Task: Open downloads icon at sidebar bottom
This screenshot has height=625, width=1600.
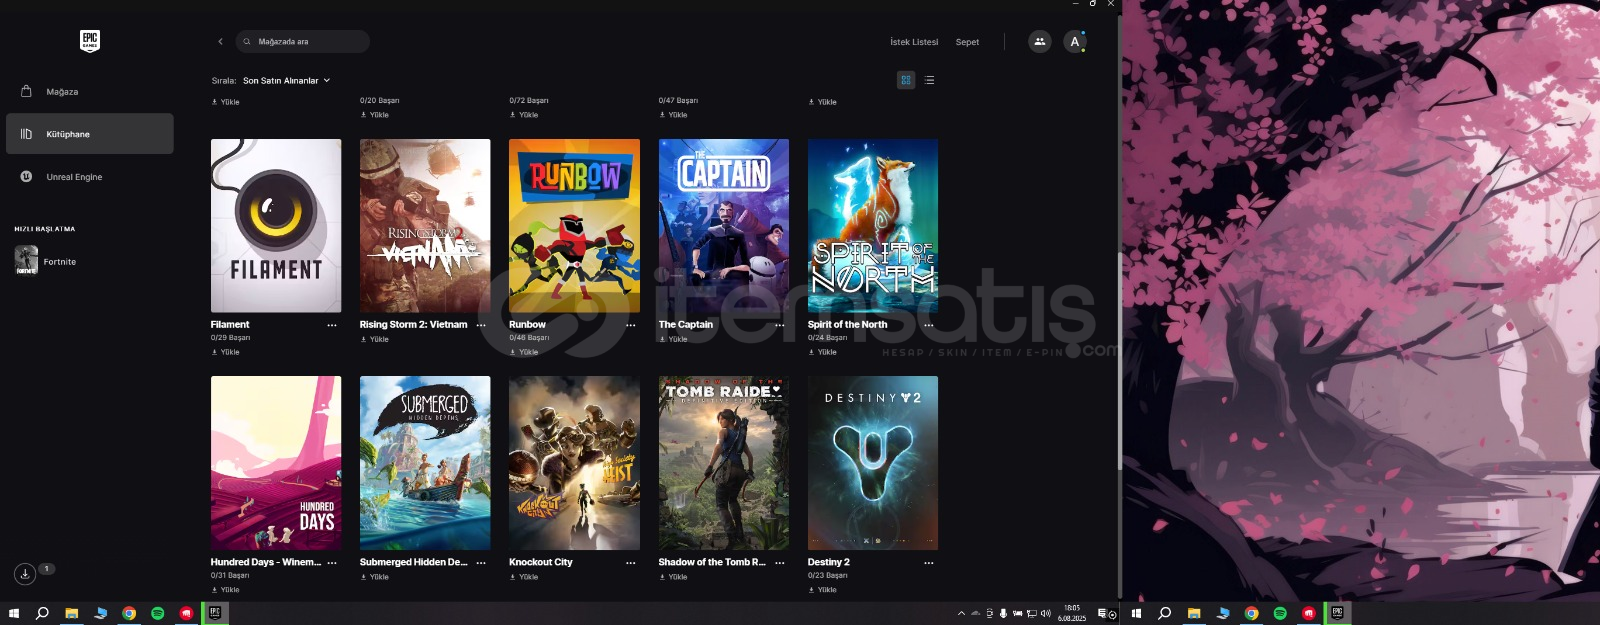Action: [25, 574]
